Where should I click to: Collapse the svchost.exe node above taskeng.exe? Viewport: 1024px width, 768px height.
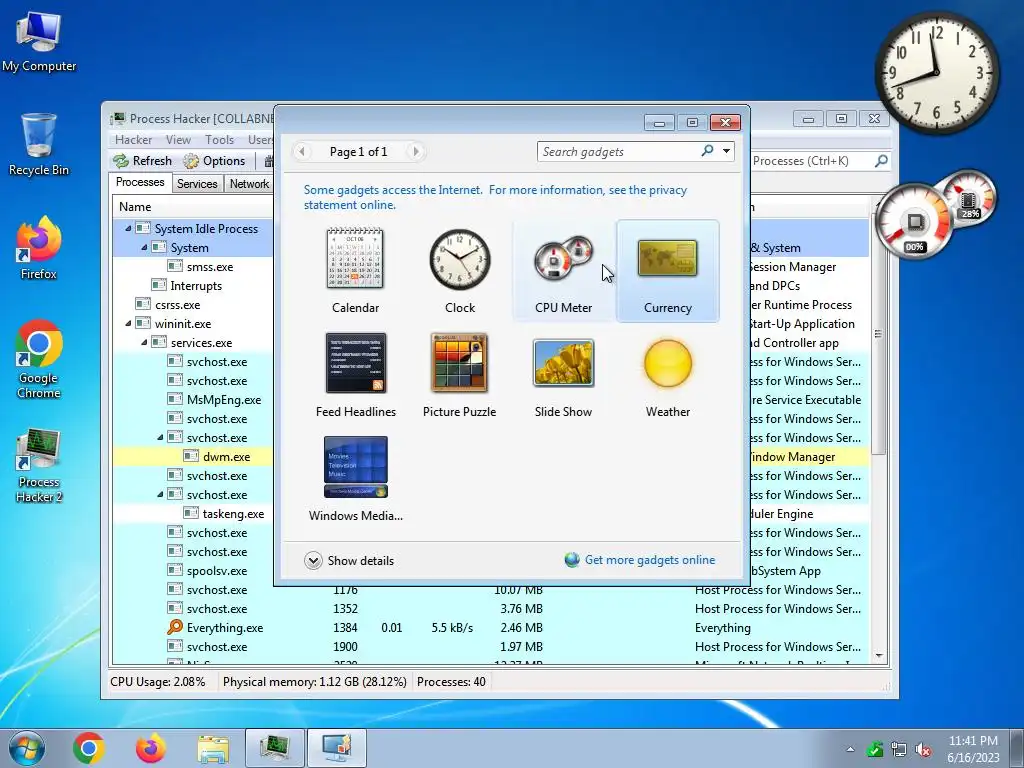pos(160,494)
